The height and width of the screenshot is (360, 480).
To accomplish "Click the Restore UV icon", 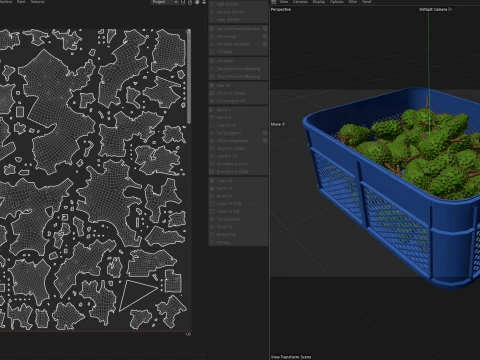I will point(212,234).
